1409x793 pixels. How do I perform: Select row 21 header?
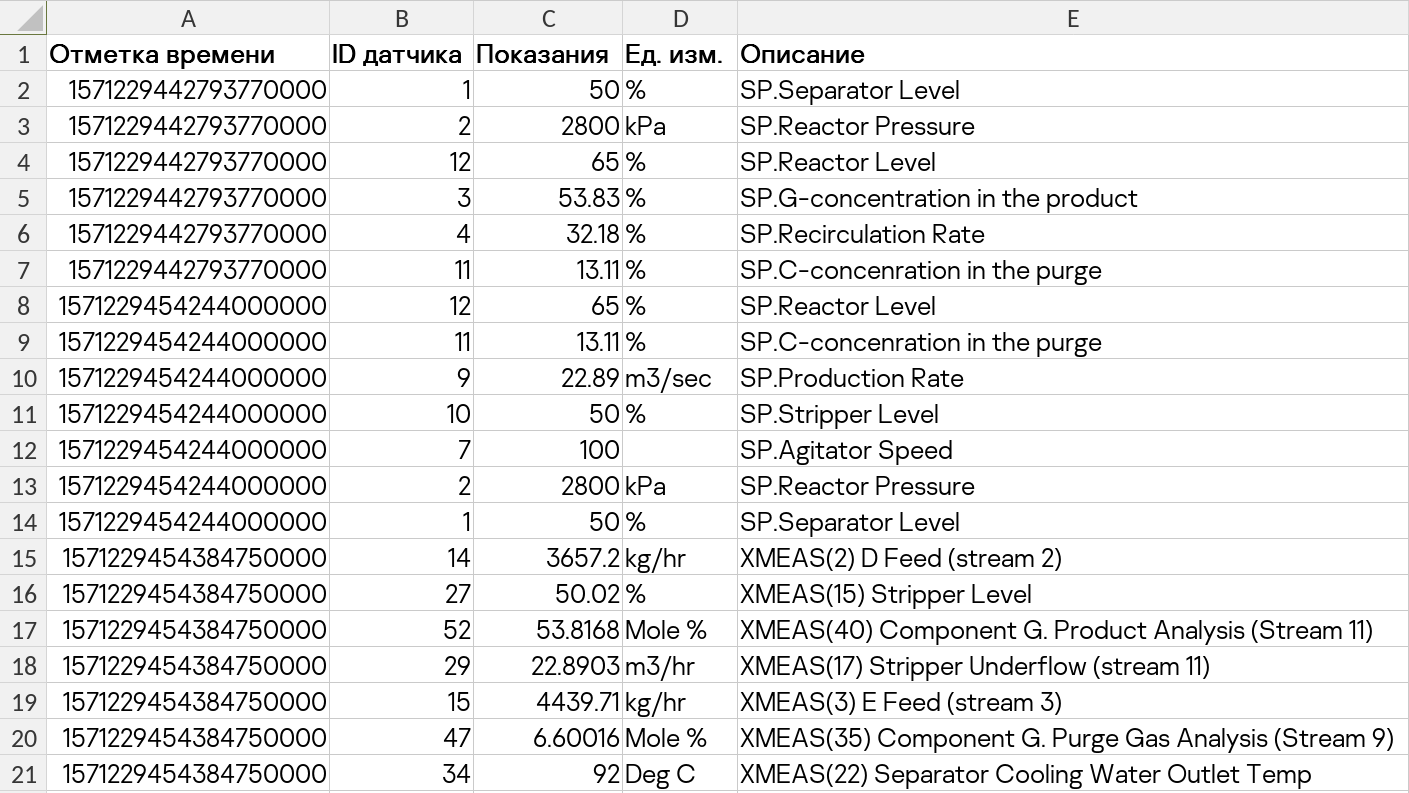tap(23, 774)
